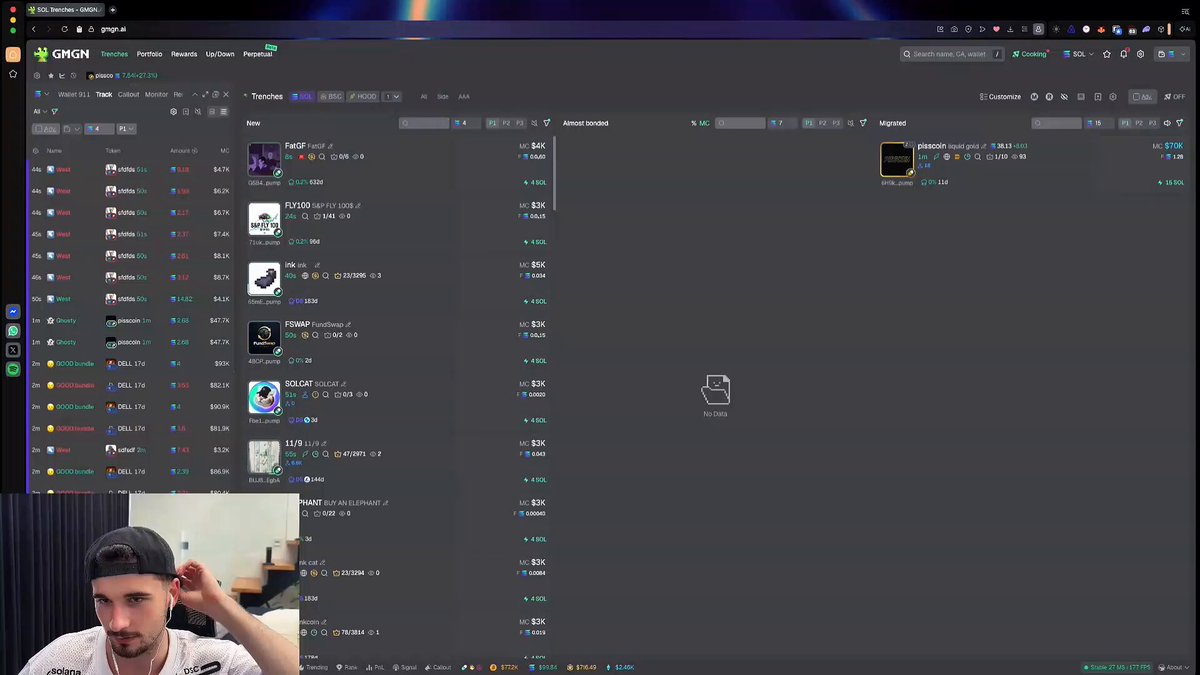Open the filter icon in Migrated column
The height and width of the screenshot is (675, 1200).
point(1180,123)
